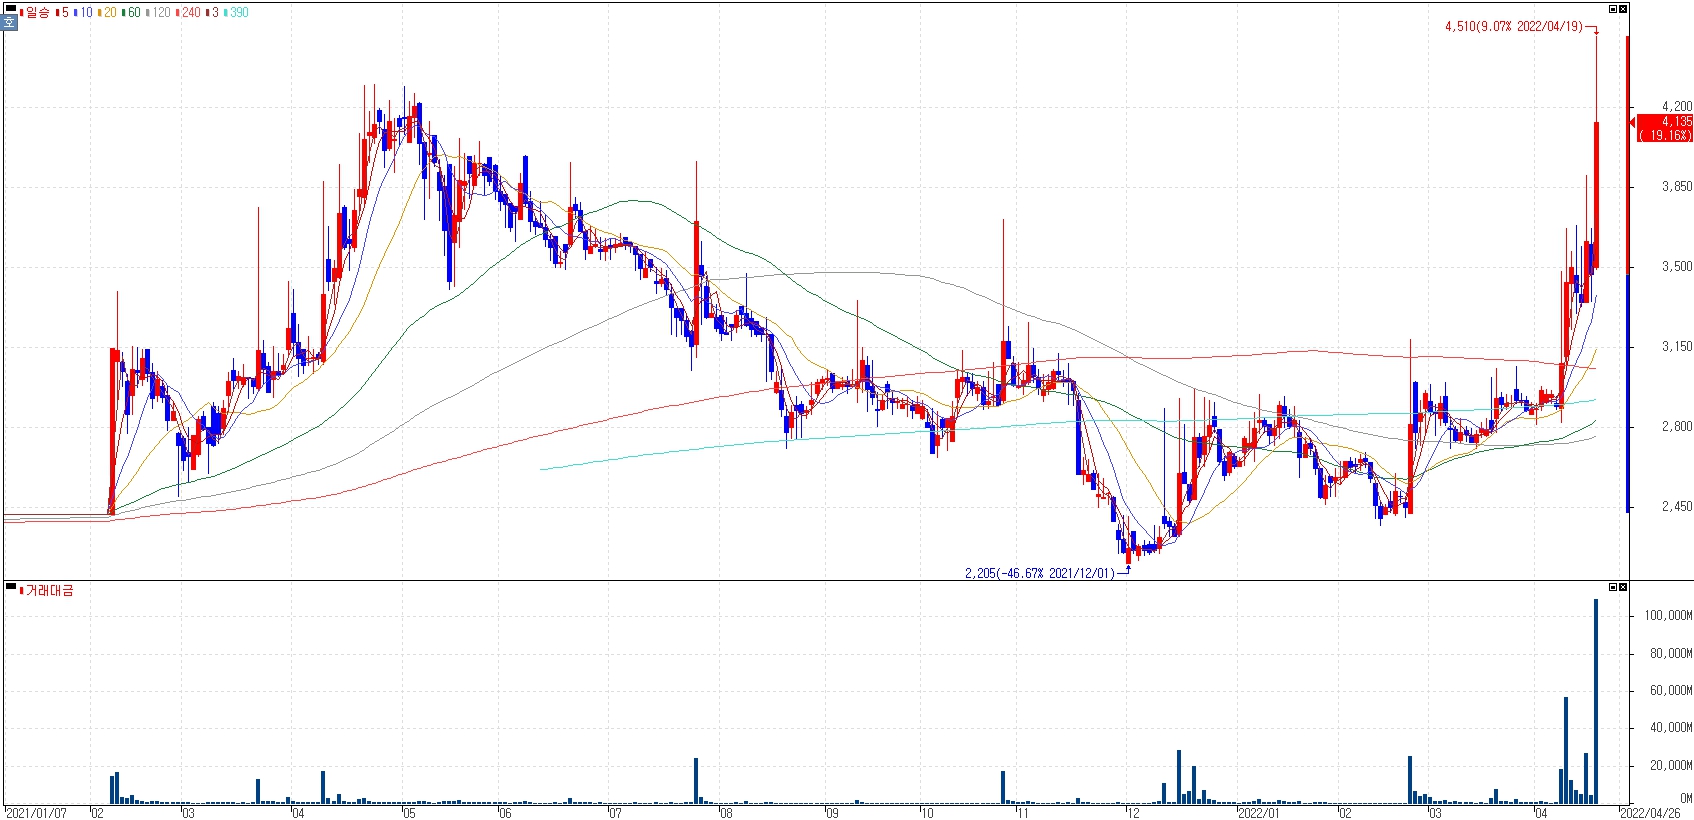Maximize the 거래대금 volume pane
The height and width of the screenshot is (820, 1694).
(1613, 587)
